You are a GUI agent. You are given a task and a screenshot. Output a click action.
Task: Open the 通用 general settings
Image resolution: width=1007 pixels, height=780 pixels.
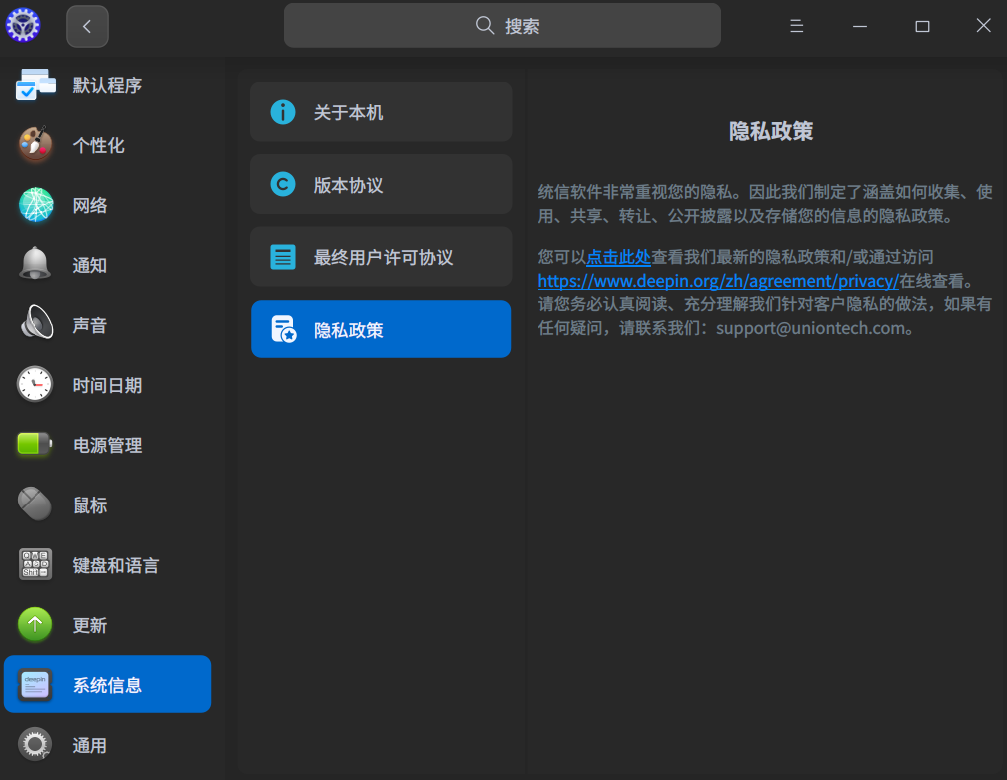107,744
